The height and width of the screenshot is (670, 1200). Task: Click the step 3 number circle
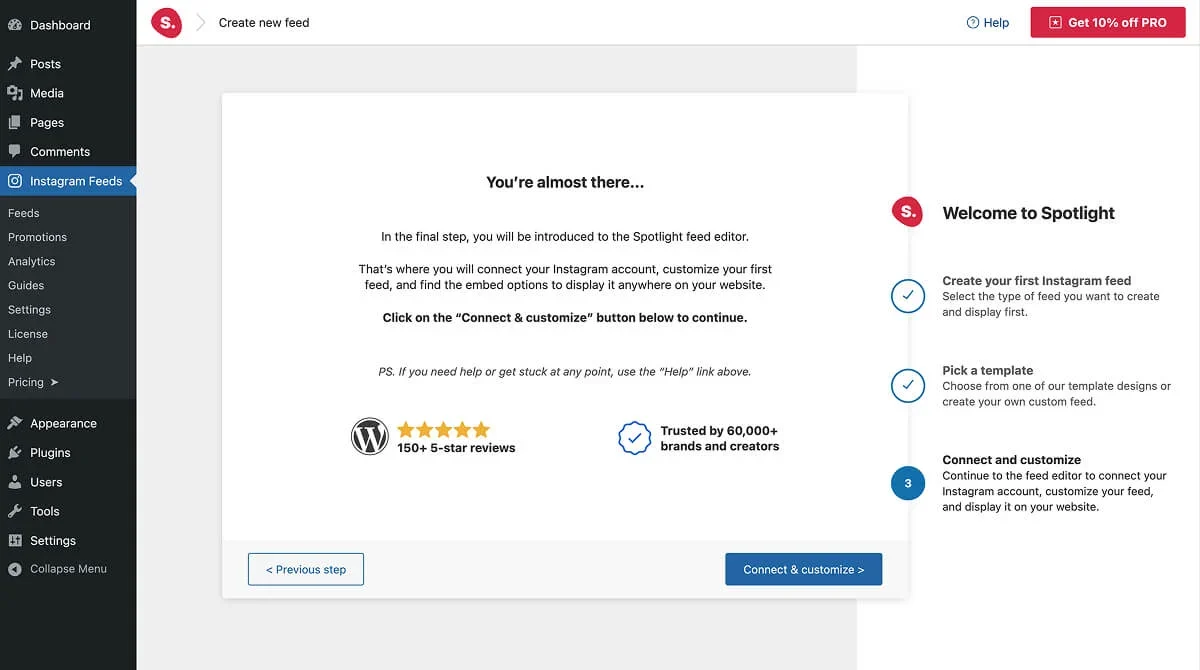908,483
